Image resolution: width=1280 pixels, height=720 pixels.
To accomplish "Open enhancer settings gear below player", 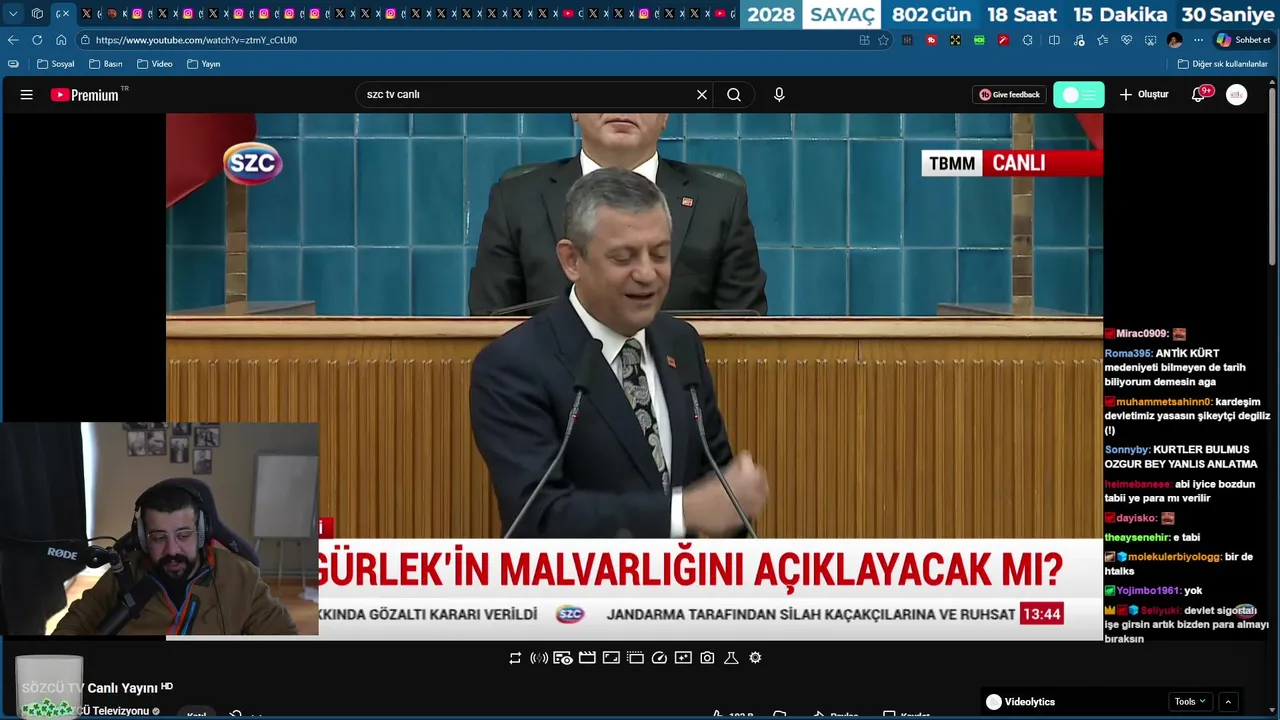I will point(755,658).
